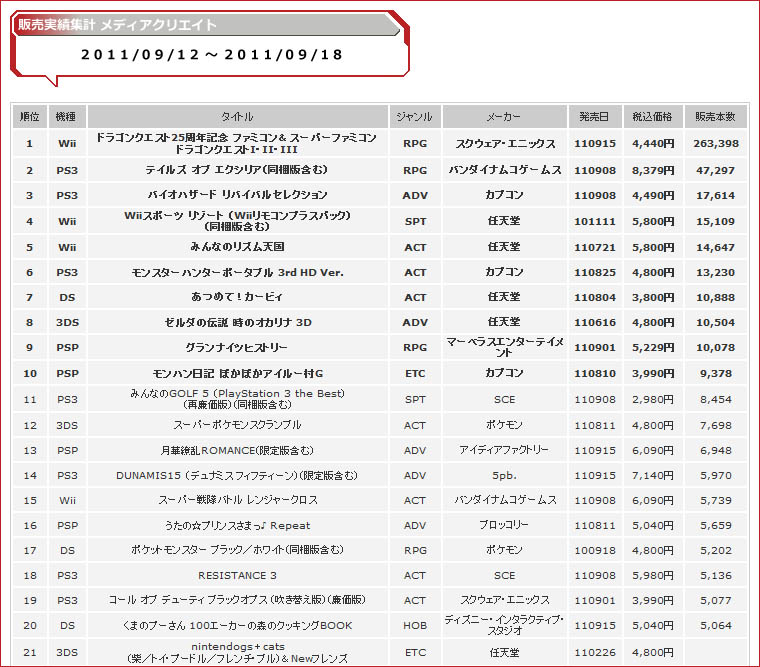The width and height of the screenshot is (760, 667).
Task: Click the DUNAMIS15 title cell
Action: (237, 476)
